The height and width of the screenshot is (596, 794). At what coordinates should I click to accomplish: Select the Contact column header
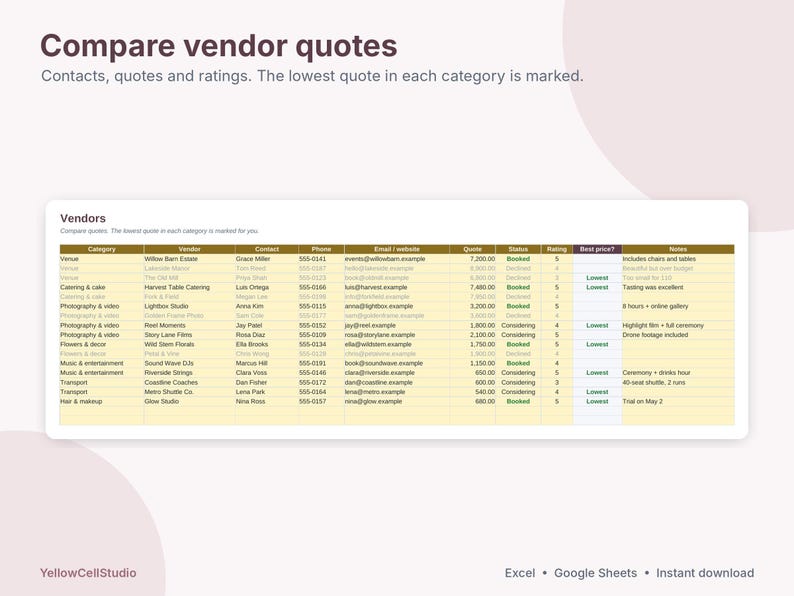point(267,249)
